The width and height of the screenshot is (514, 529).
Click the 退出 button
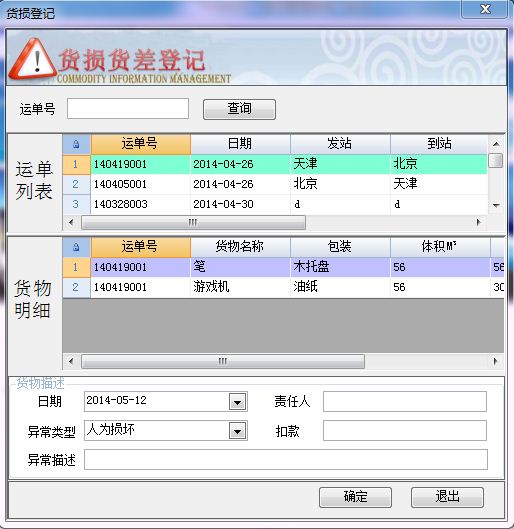447,497
